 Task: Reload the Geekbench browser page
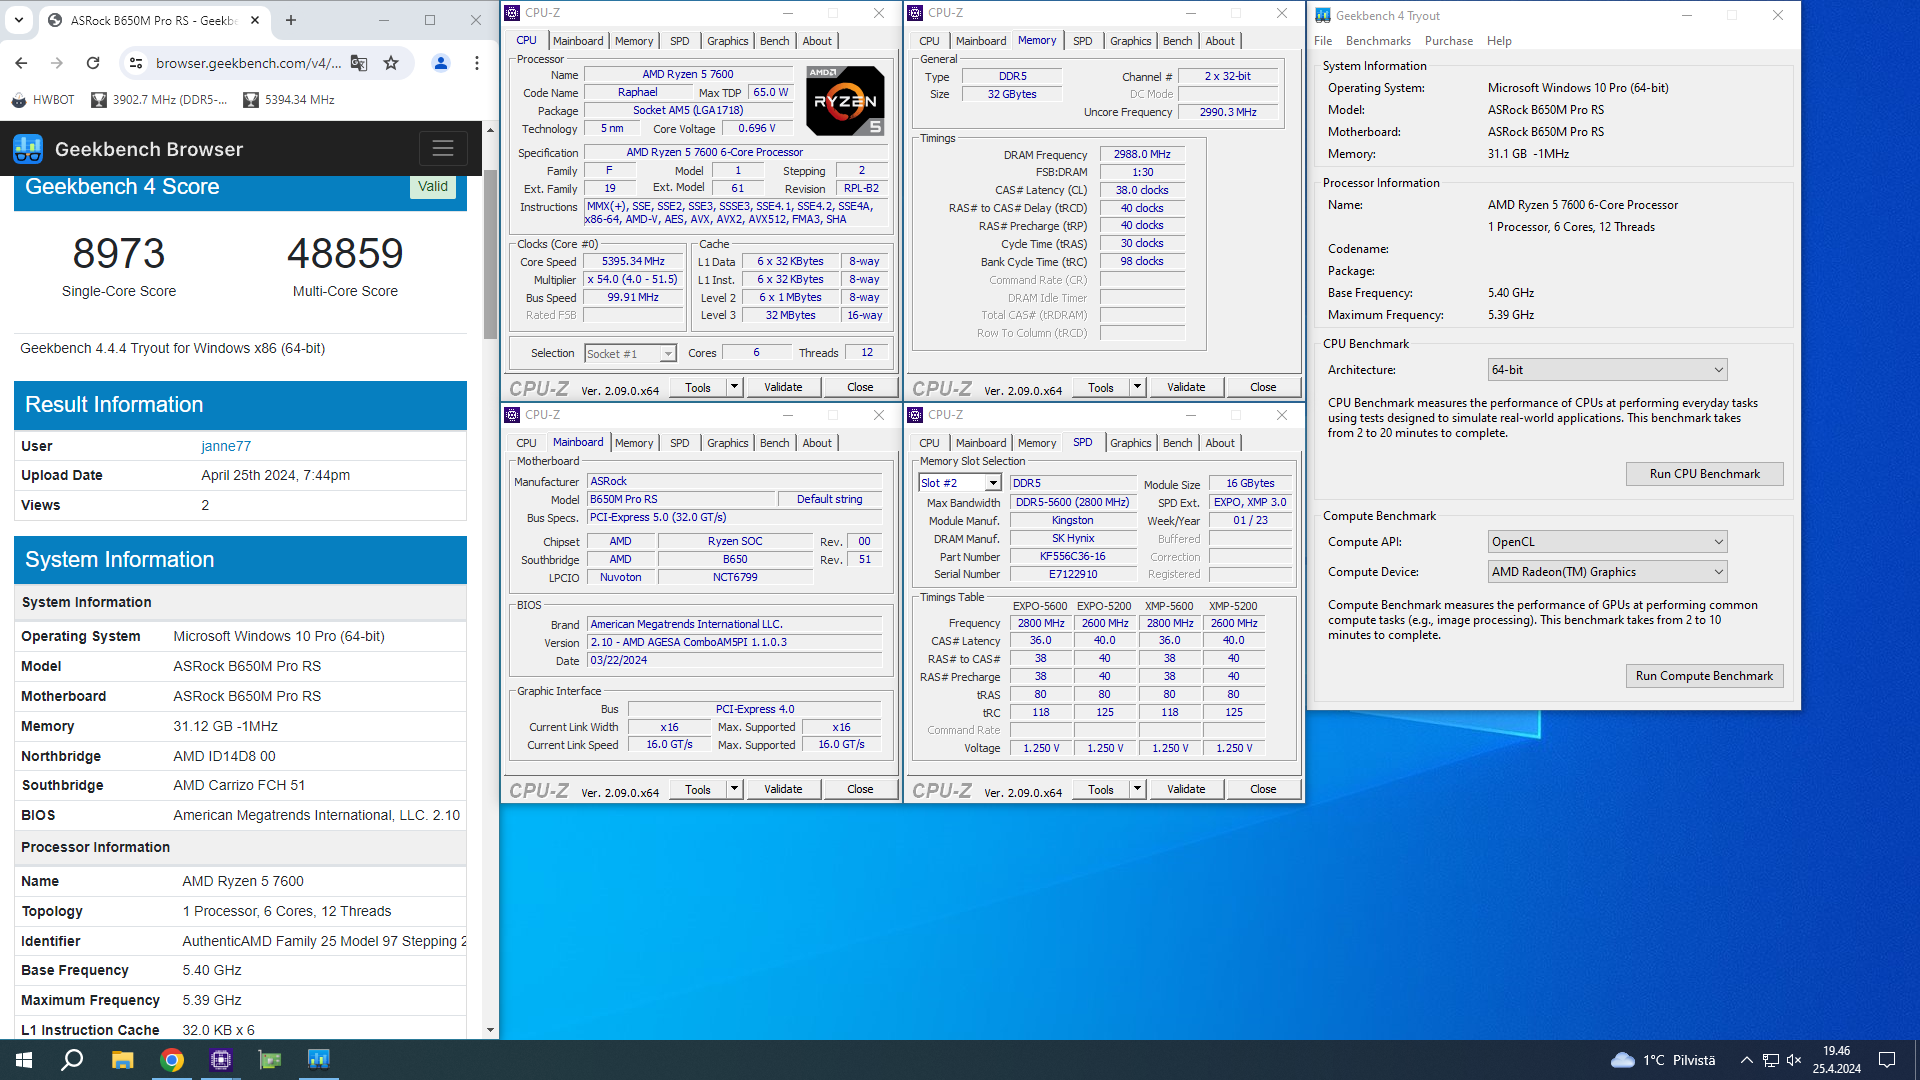[x=93, y=63]
